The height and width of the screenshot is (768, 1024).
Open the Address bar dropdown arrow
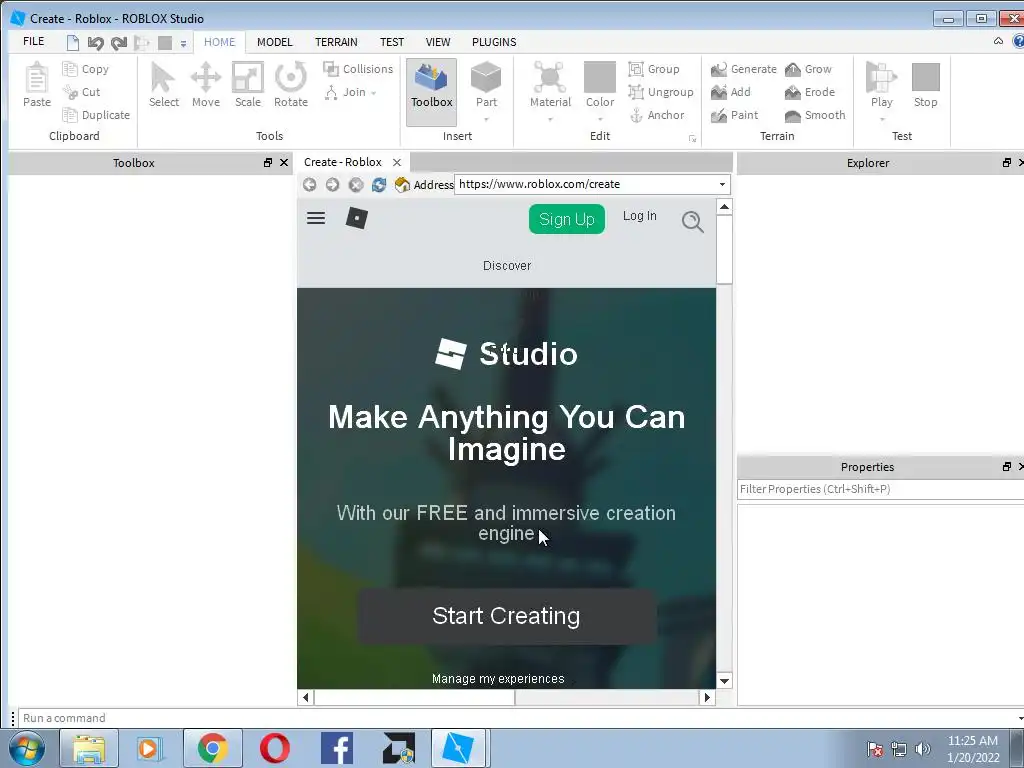(x=722, y=184)
